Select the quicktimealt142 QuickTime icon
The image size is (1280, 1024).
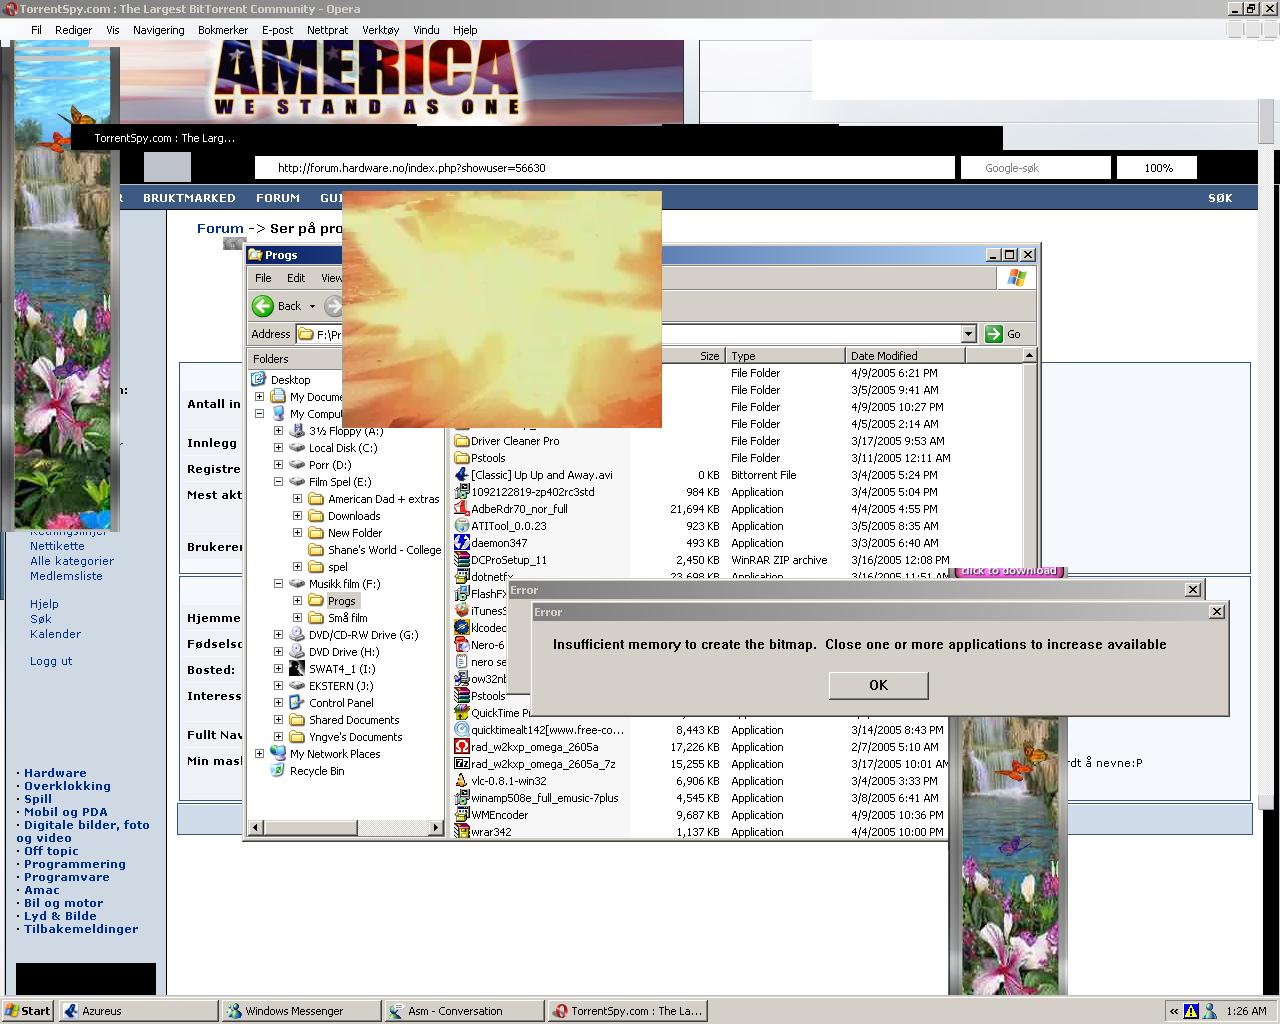click(x=462, y=730)
